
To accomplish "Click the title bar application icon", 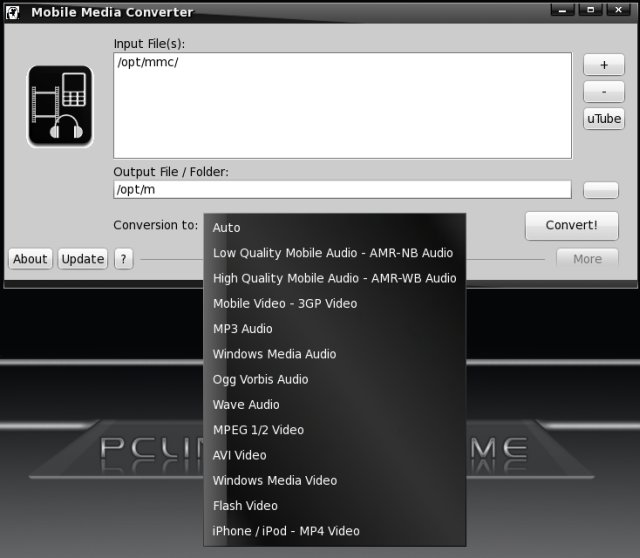I will 12,12.
